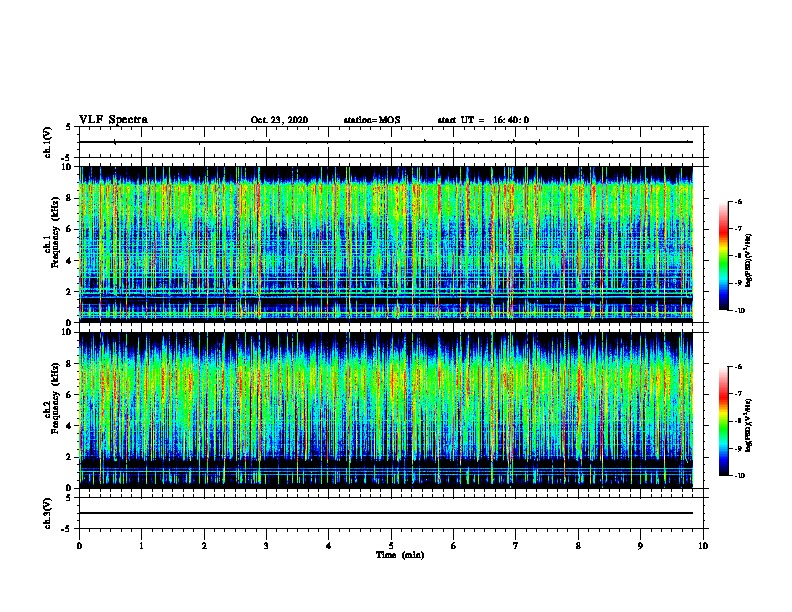The image size is (792, 612).
Task: Click the "ch.3(V)" axis label
Action: [47, 513]
